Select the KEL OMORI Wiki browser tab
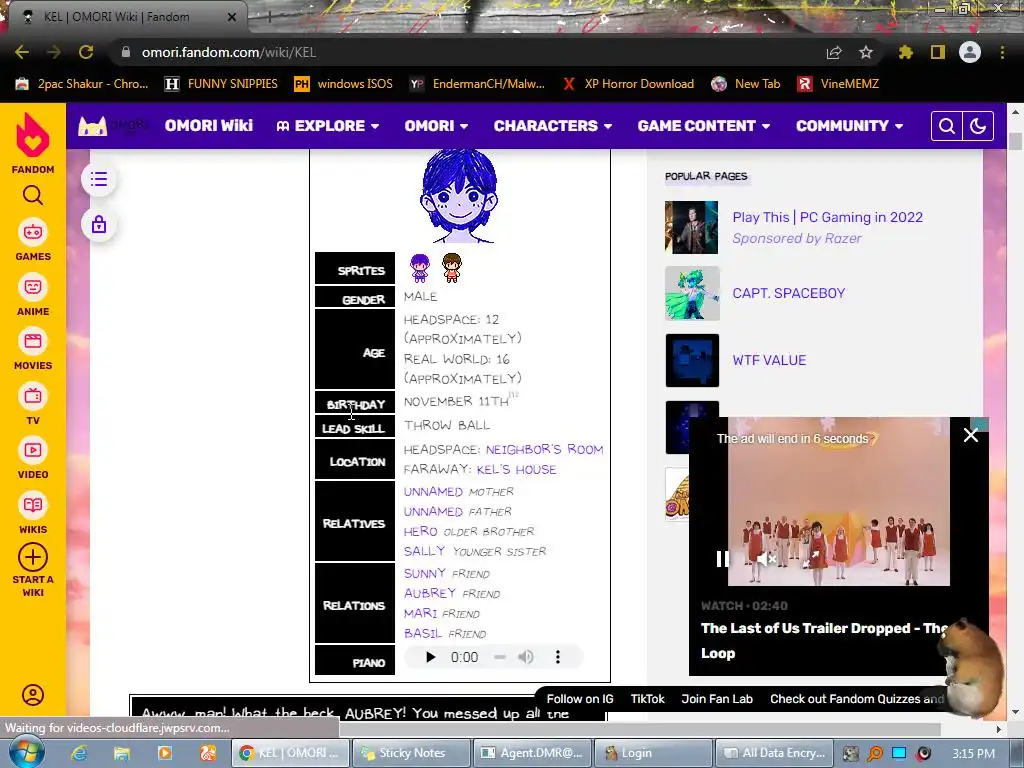 127,17
